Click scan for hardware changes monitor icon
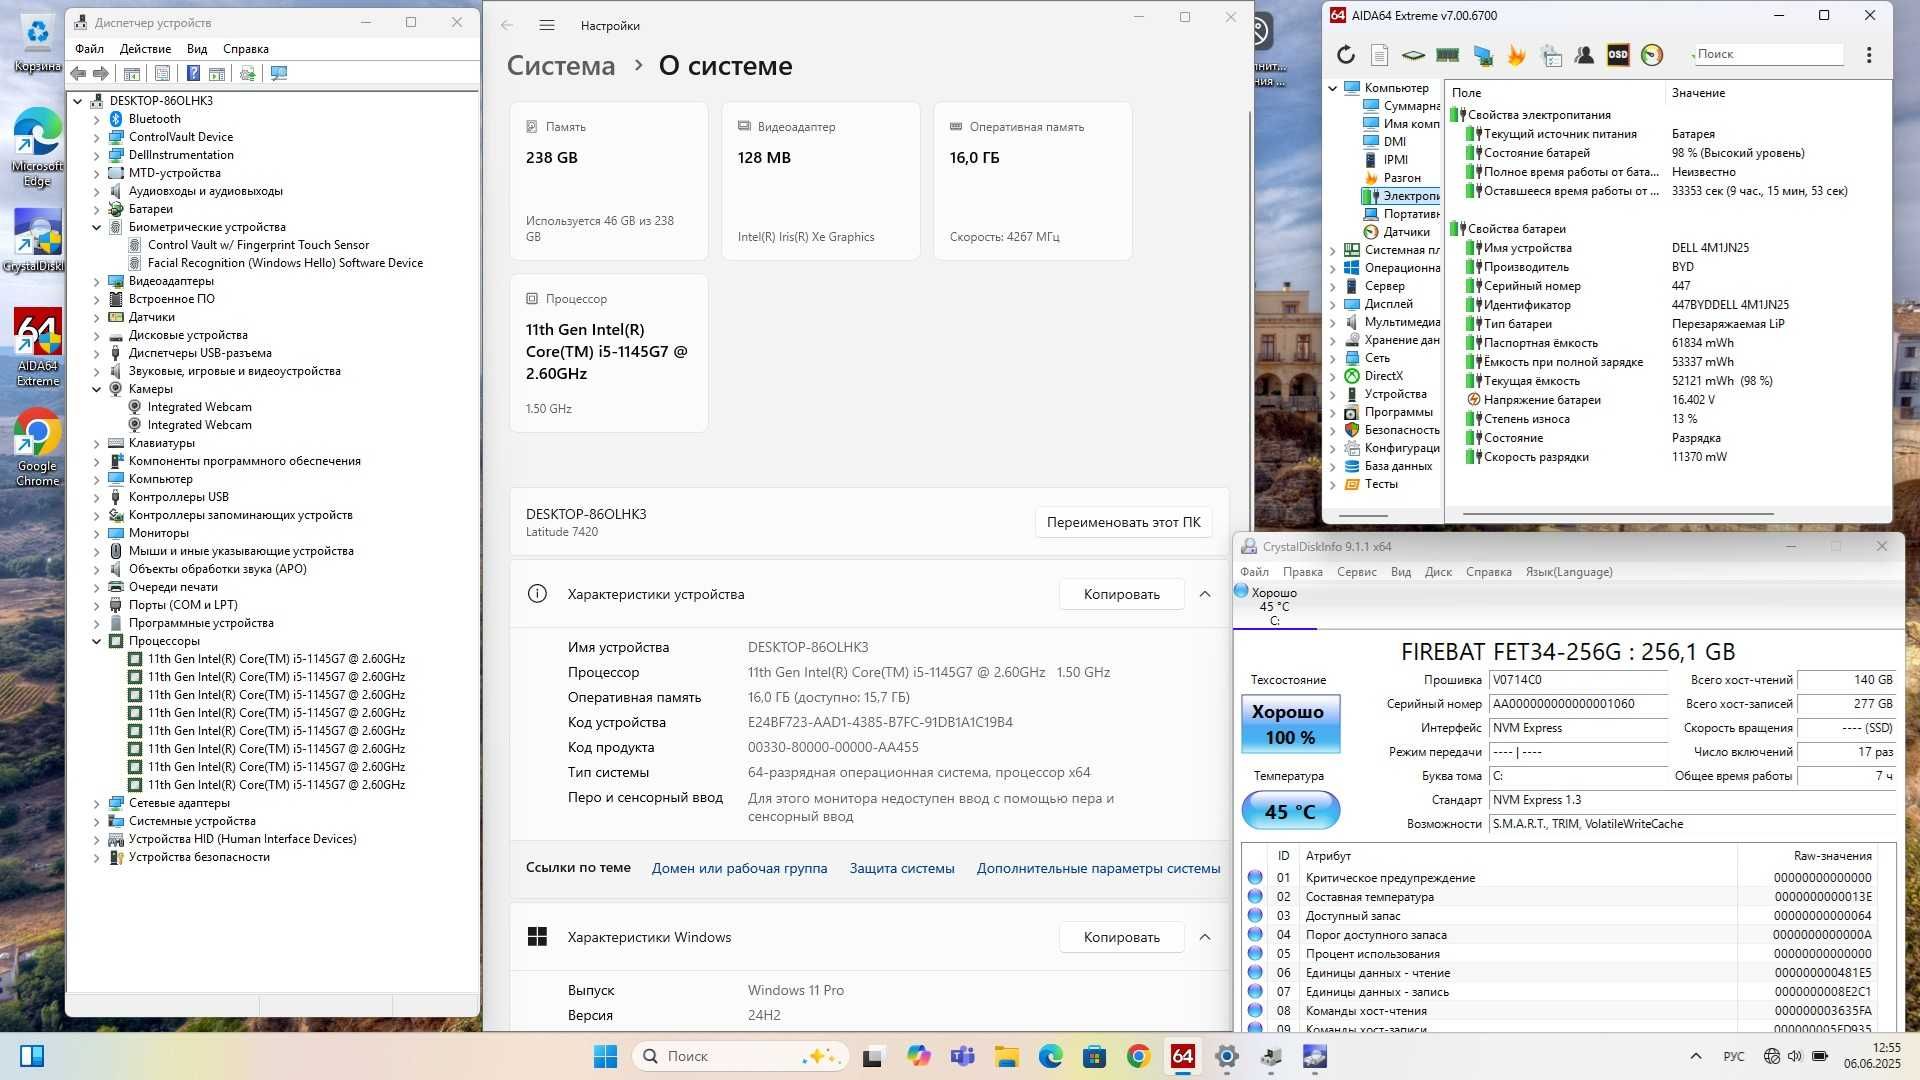The width and height of the screenshot is (1920, 1080). (x=279, y=73)
